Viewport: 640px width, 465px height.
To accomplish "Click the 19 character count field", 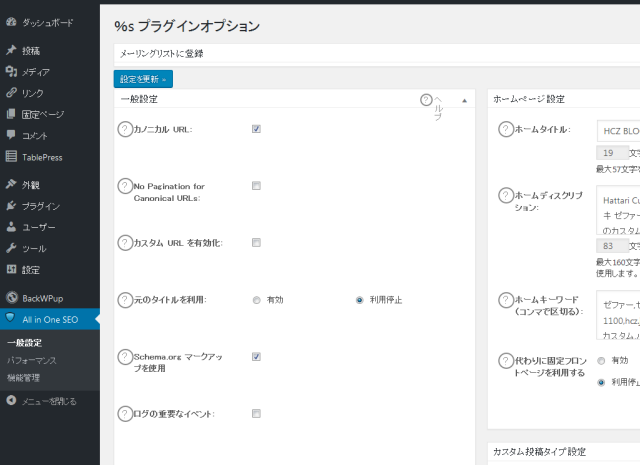I will pos(612,153).
